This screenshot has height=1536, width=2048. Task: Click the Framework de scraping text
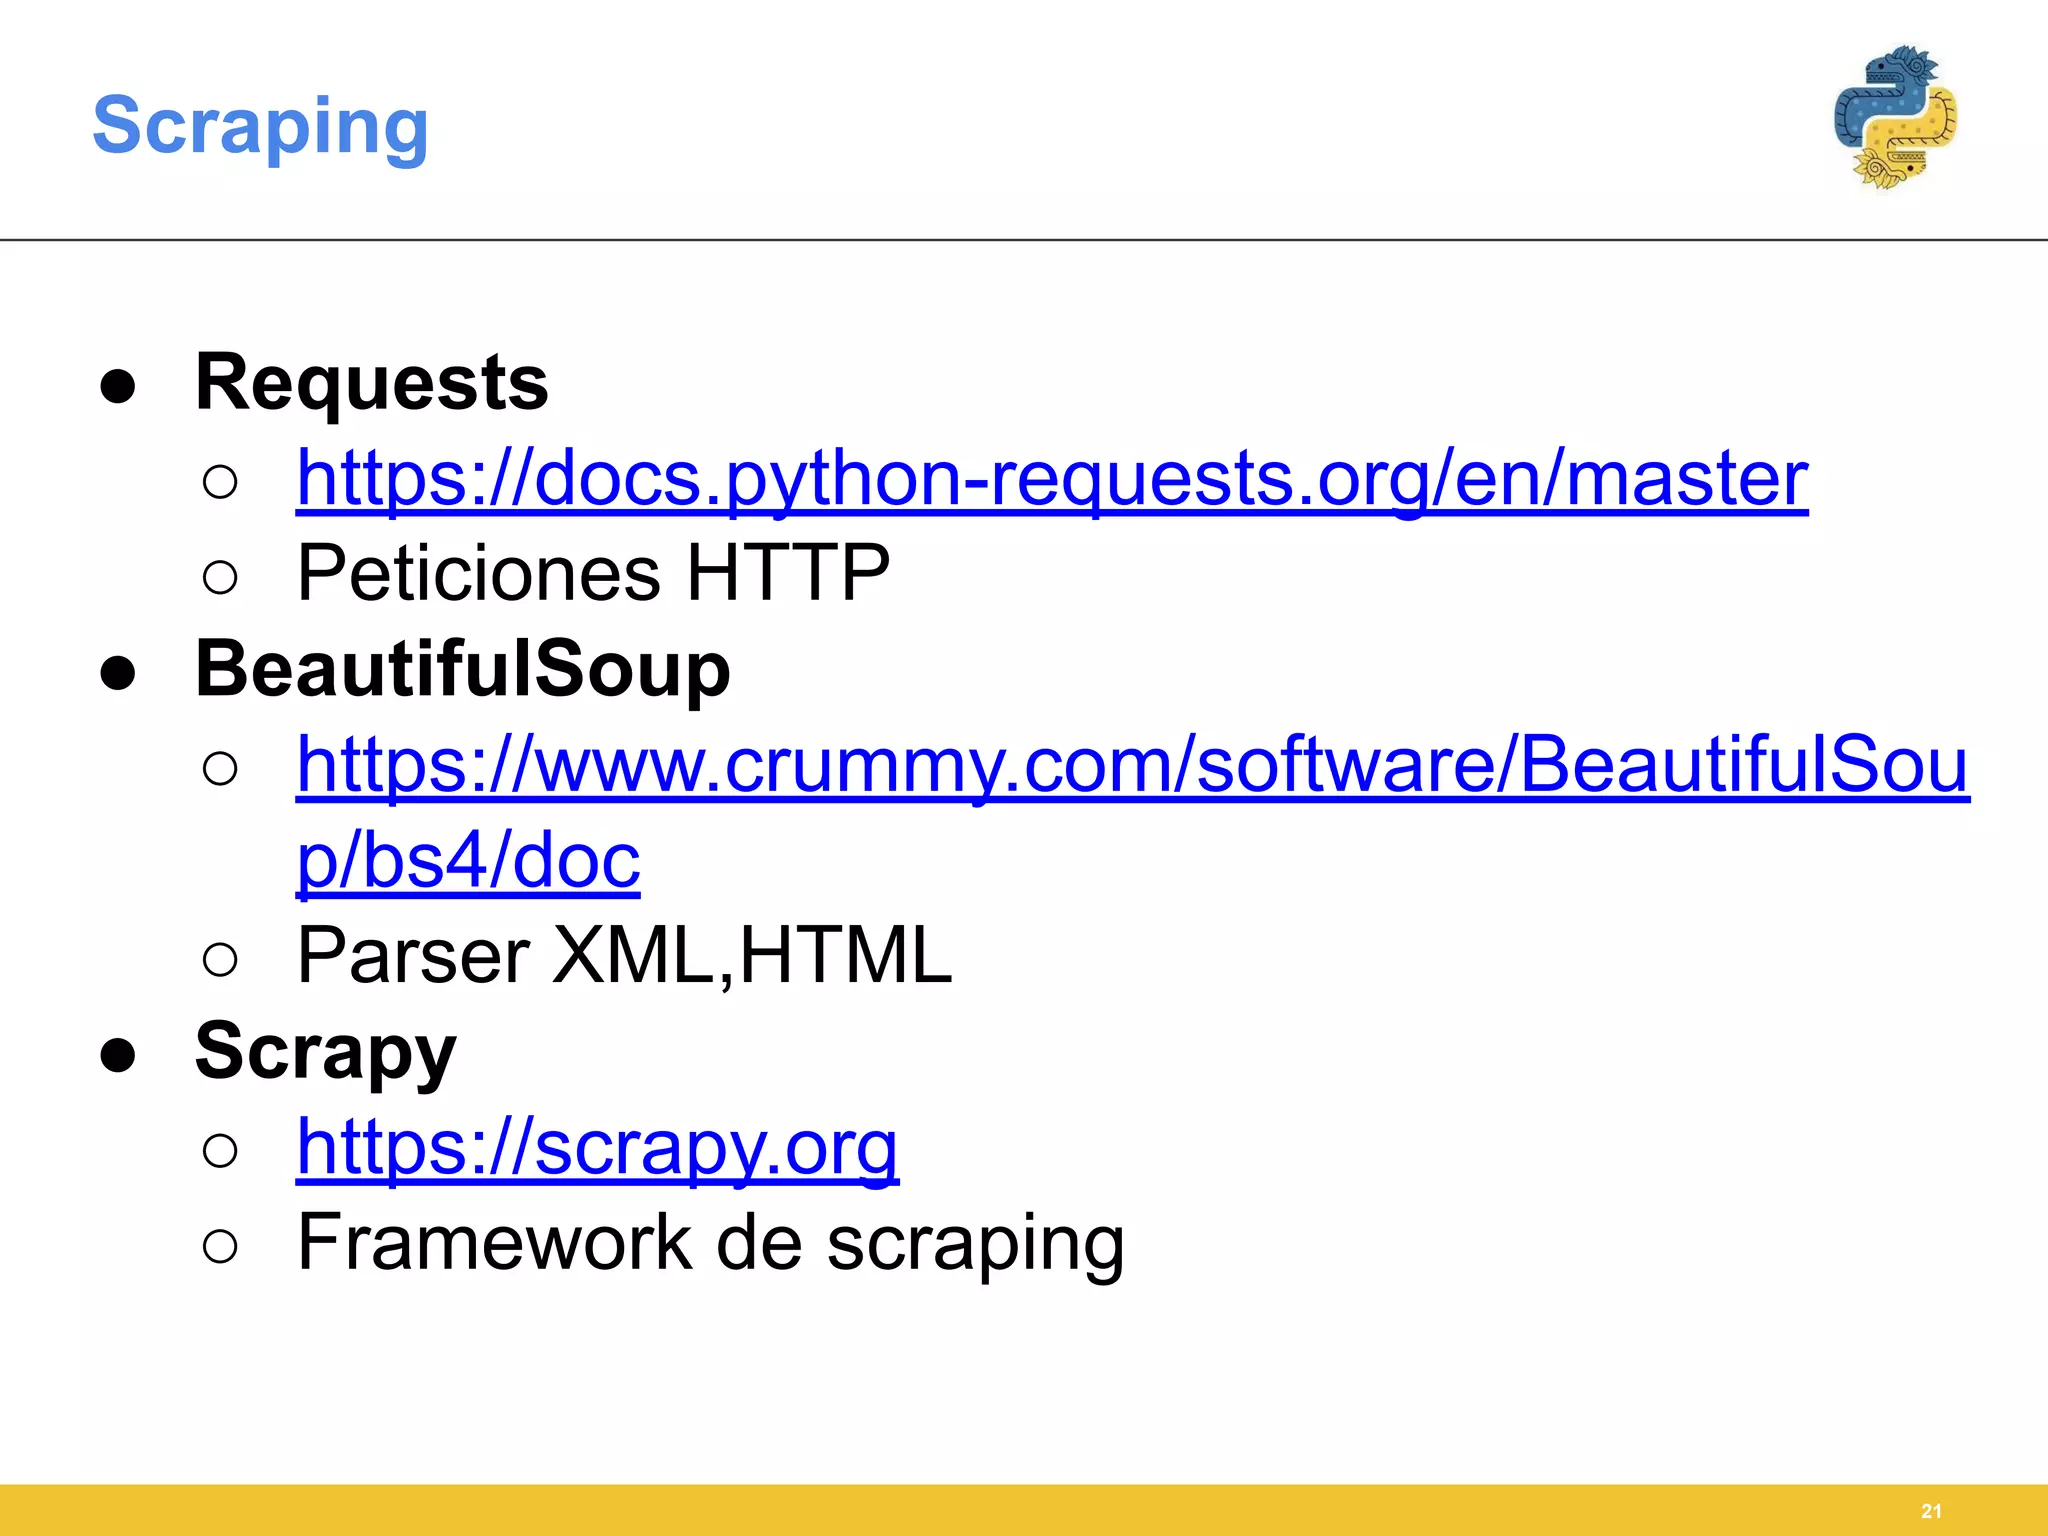[711, 1242]
